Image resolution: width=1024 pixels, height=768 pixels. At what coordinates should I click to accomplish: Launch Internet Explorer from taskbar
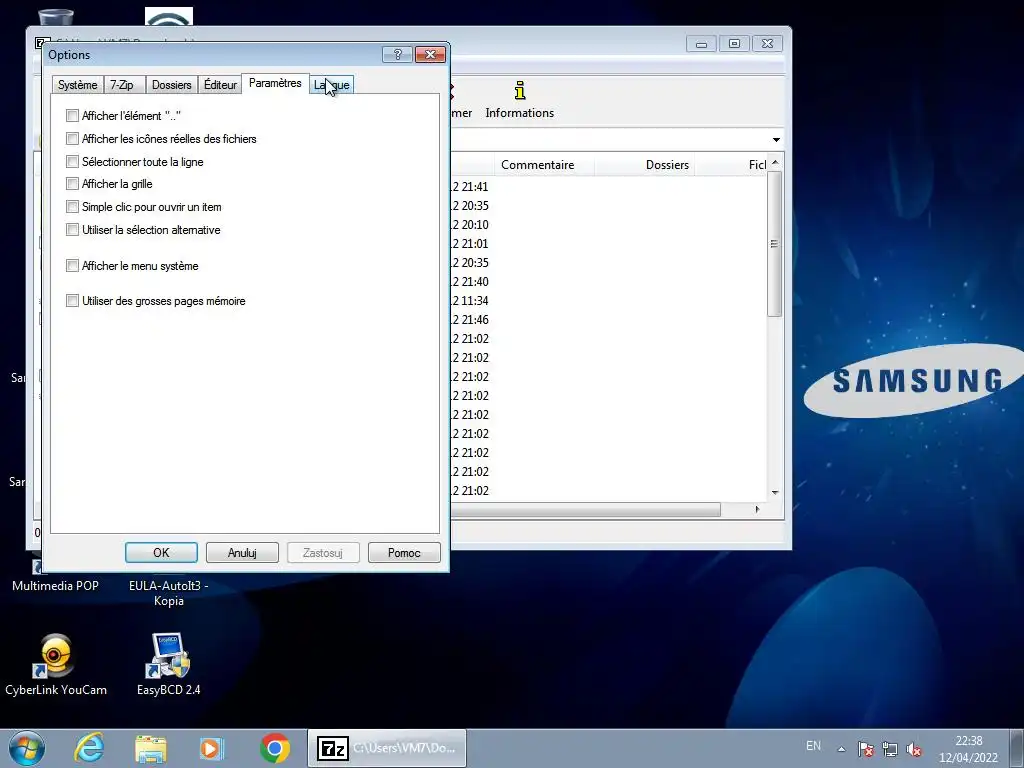tap(89, 748)
